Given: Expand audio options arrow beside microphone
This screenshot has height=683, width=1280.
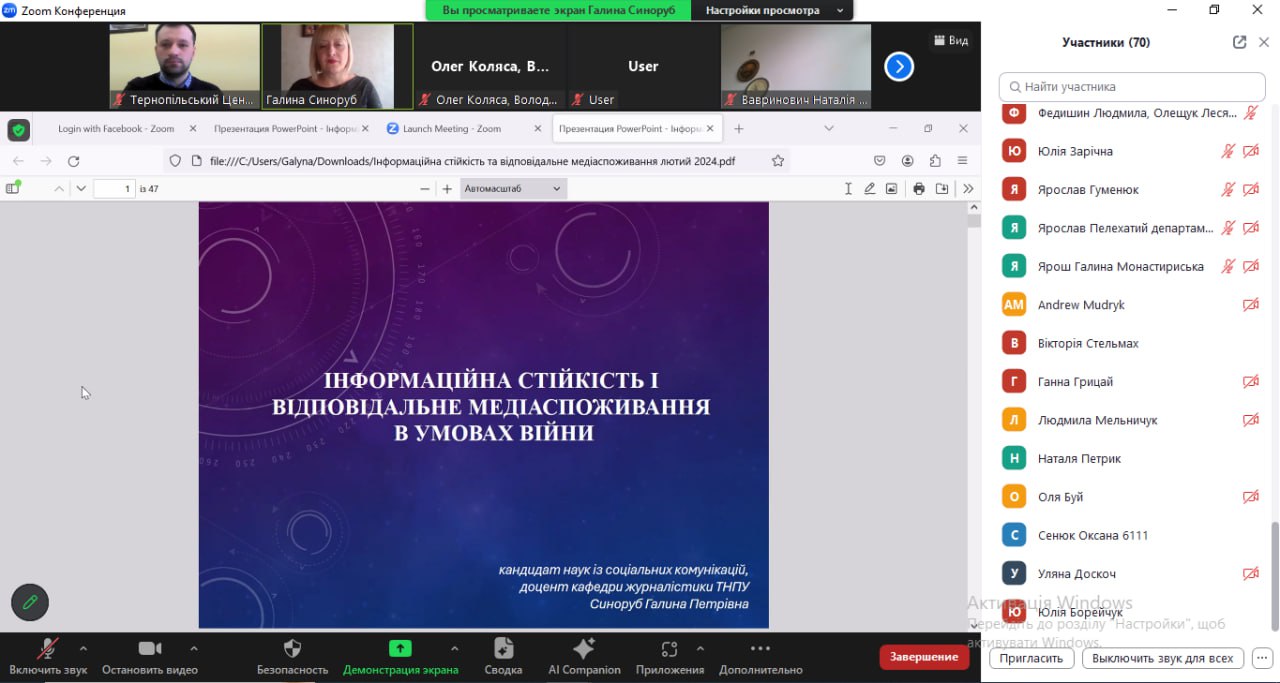Looking at the screenshot, I should click(83, 648).
